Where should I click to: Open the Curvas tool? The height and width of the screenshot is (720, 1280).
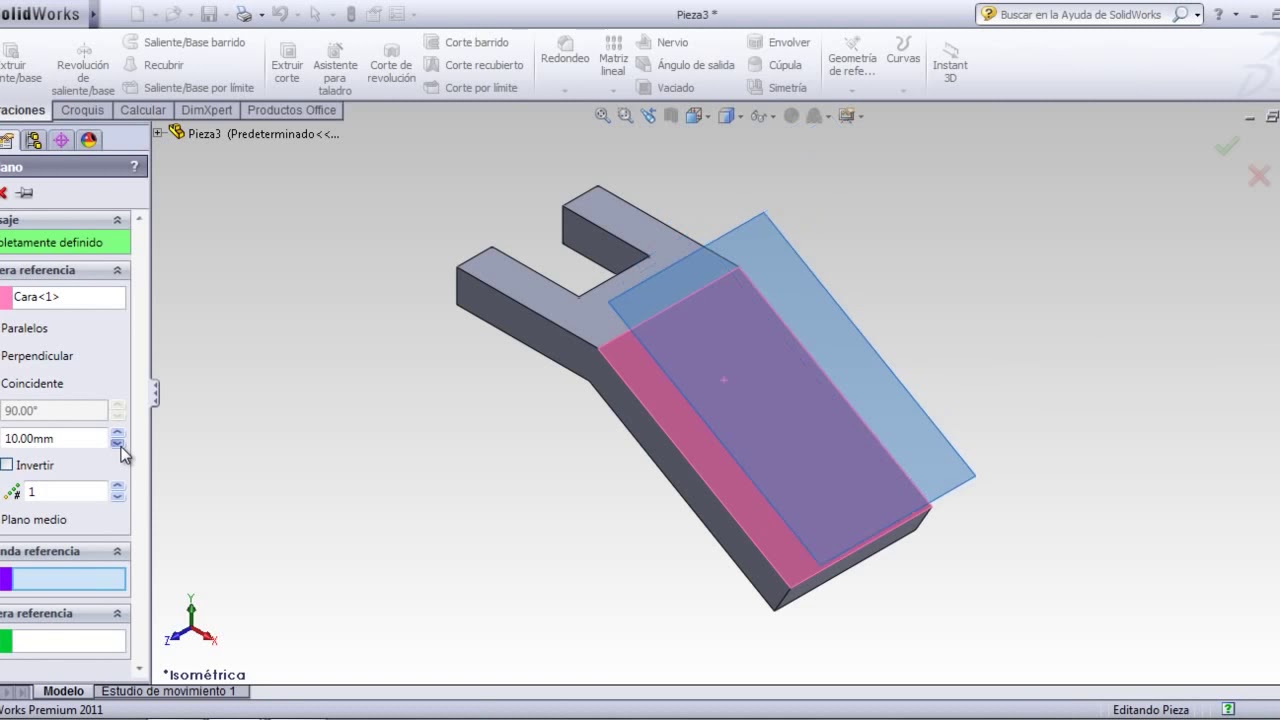tap(903, 50)
